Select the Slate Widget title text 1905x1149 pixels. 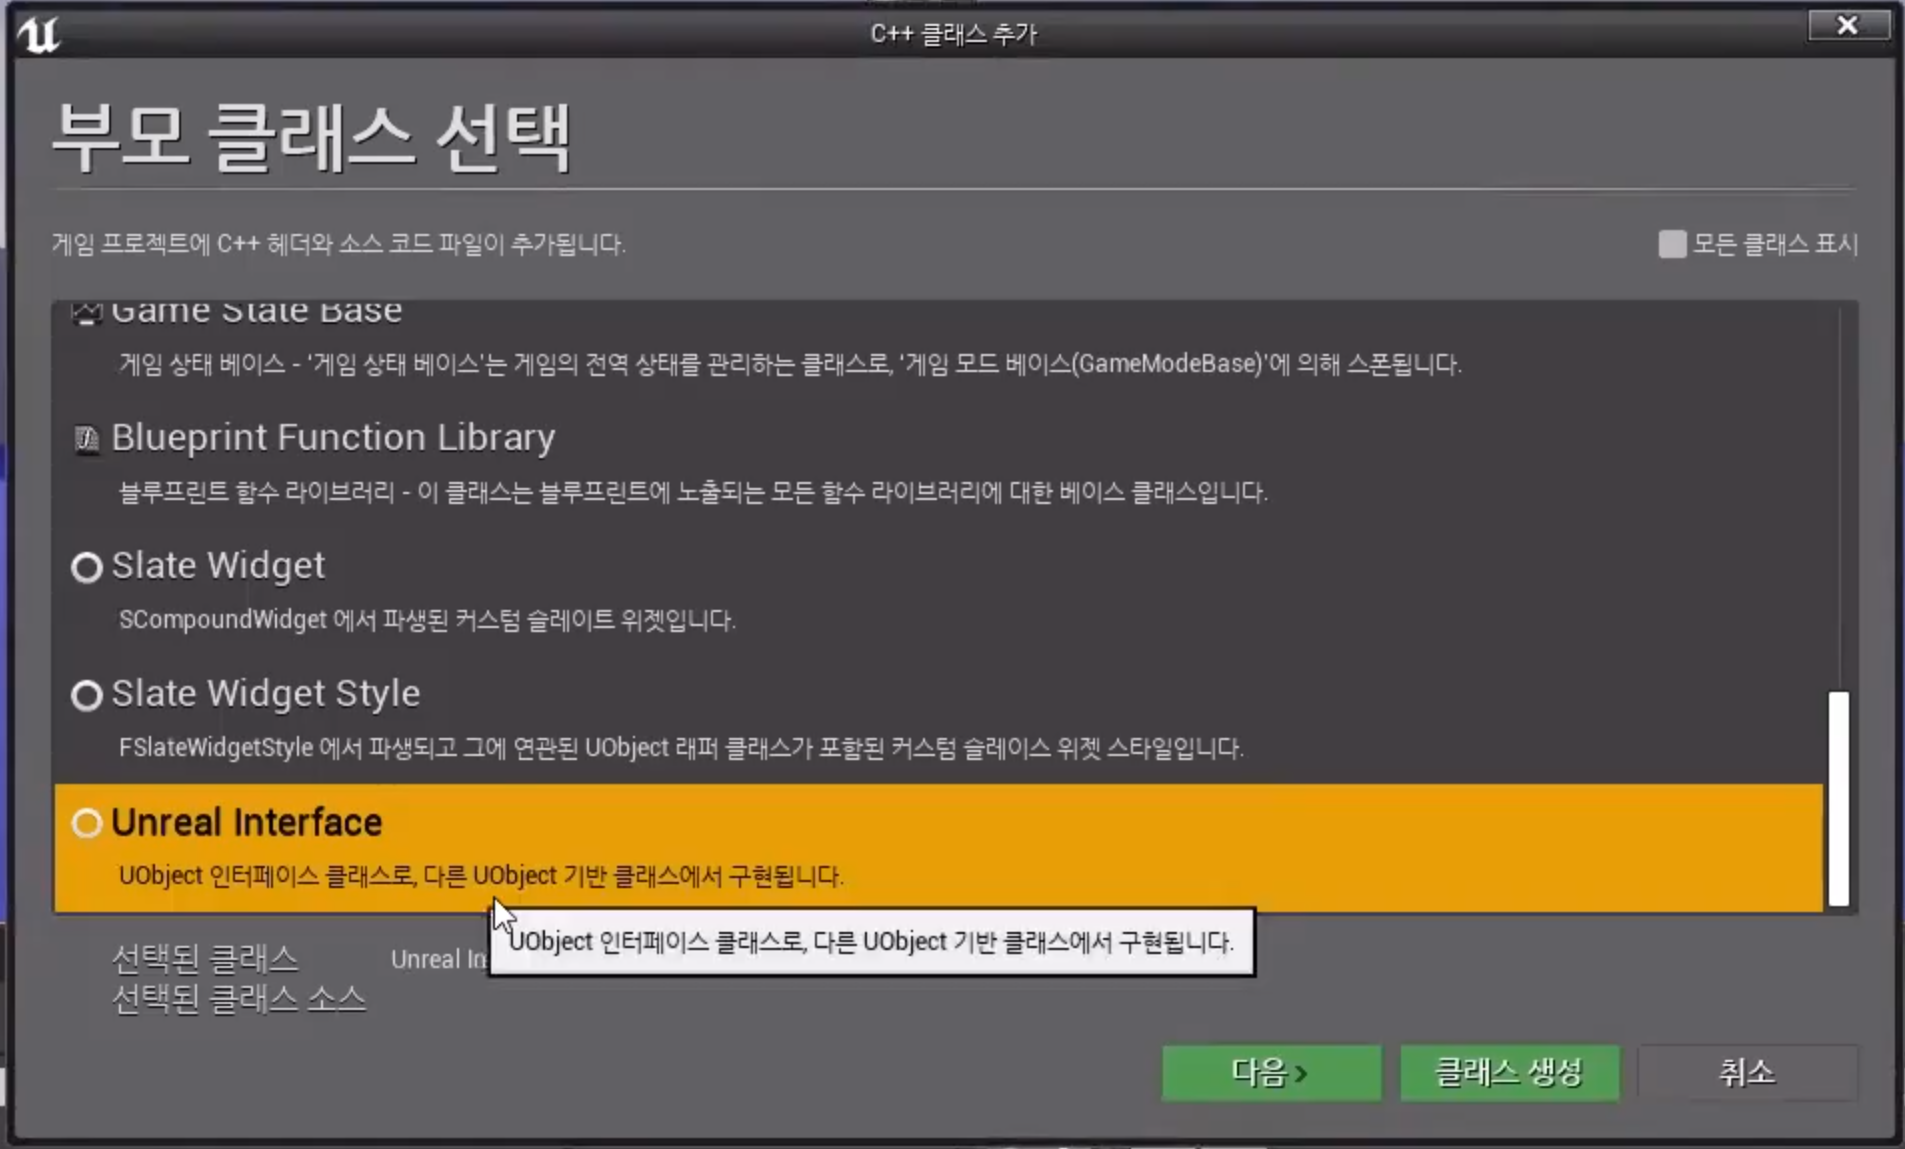[218, 566]
